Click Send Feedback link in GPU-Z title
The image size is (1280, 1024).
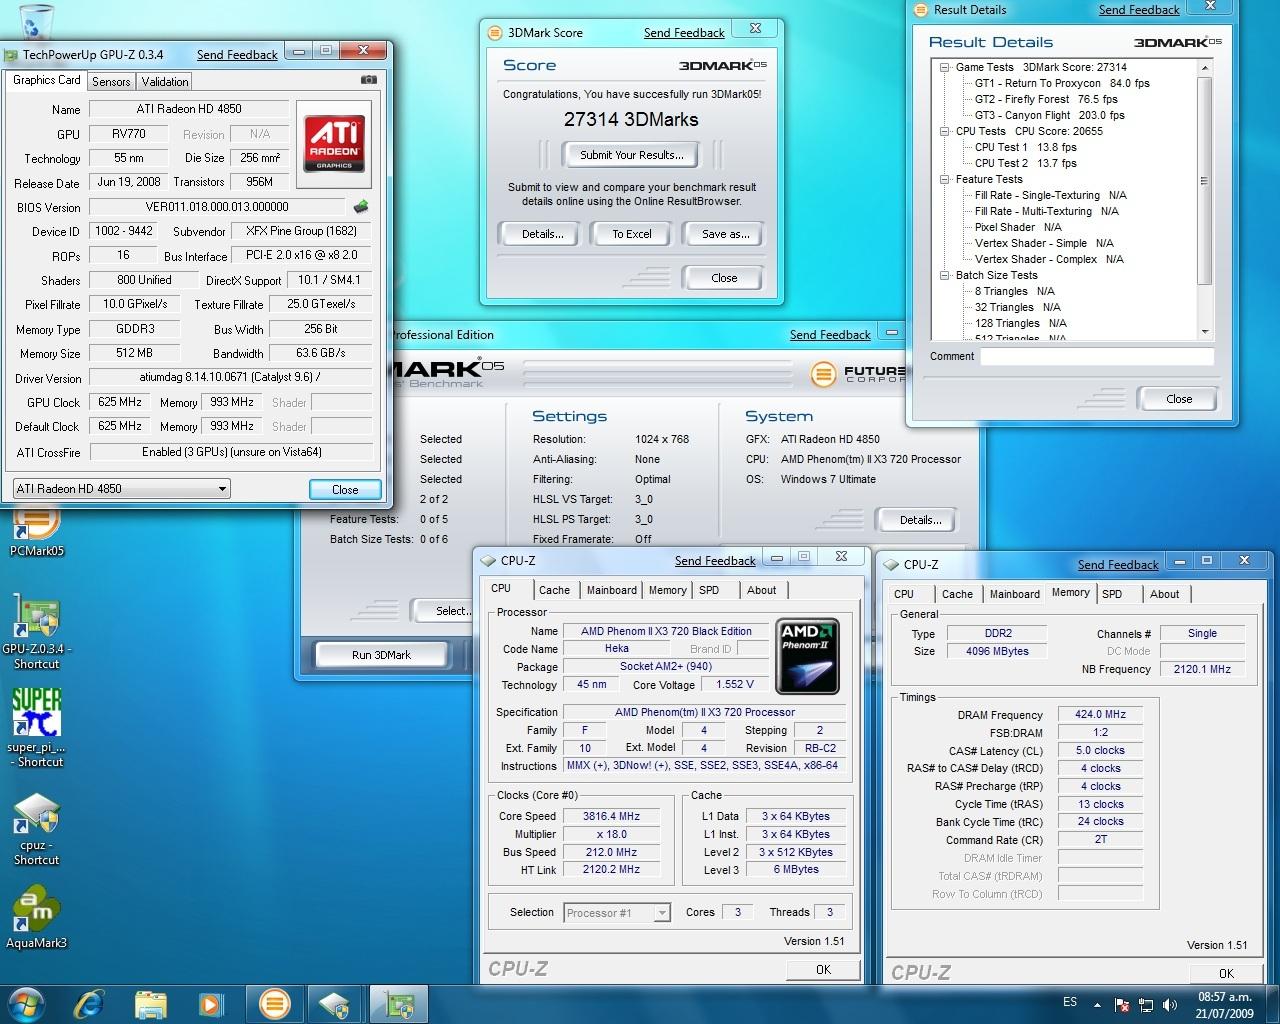pos(237,55)
